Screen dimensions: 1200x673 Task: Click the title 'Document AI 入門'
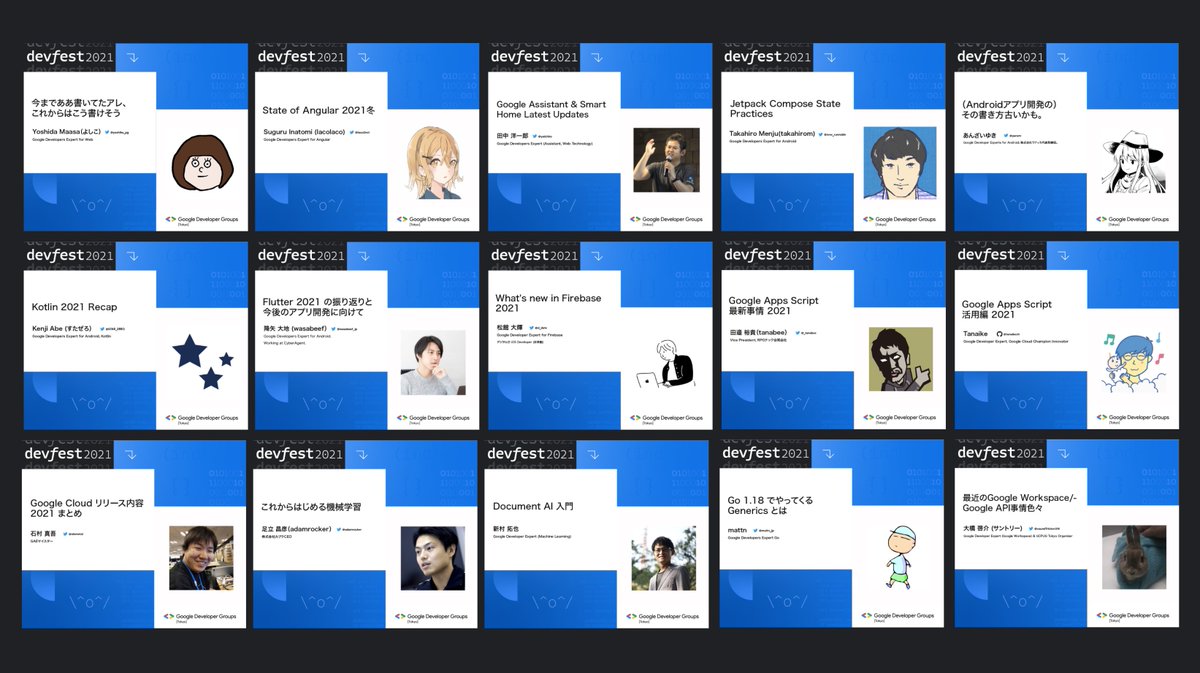point(533,506)
